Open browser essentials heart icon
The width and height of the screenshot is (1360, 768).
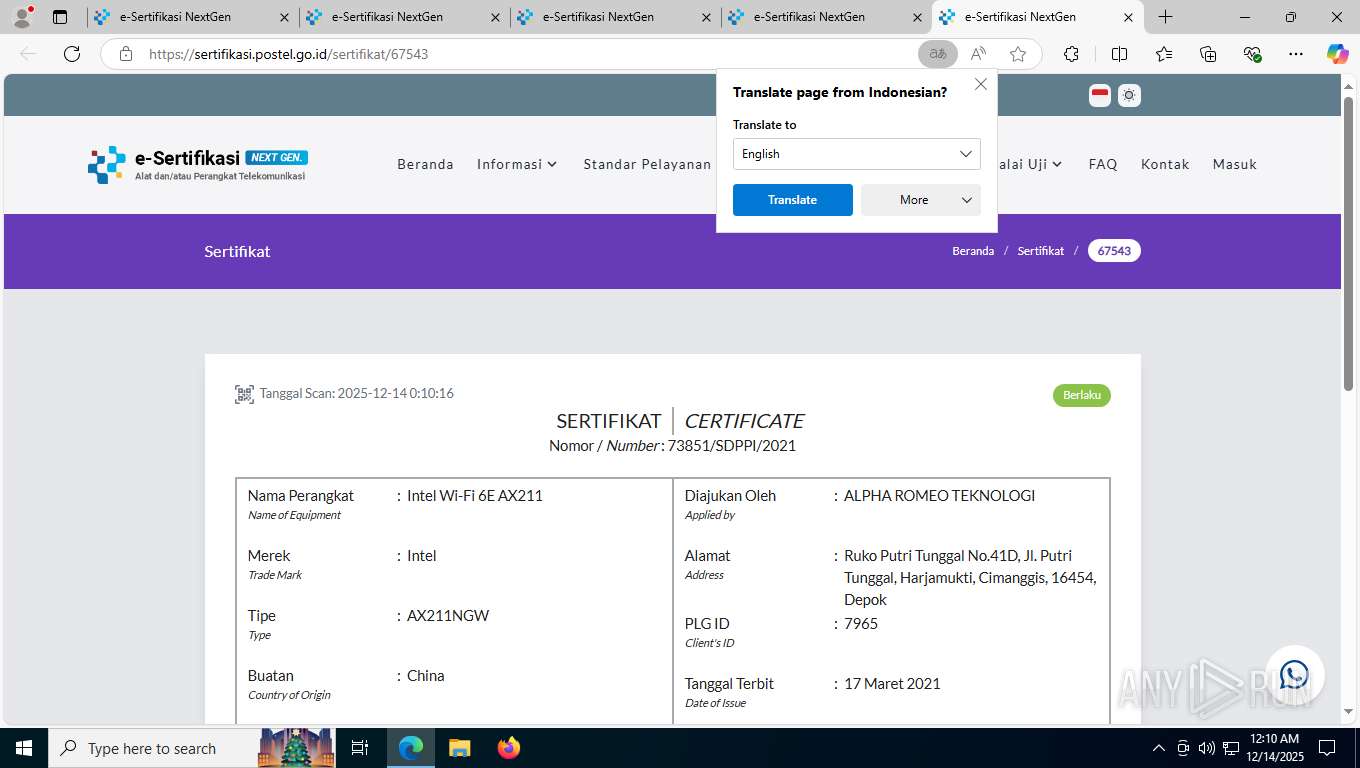pos(1252,54)
